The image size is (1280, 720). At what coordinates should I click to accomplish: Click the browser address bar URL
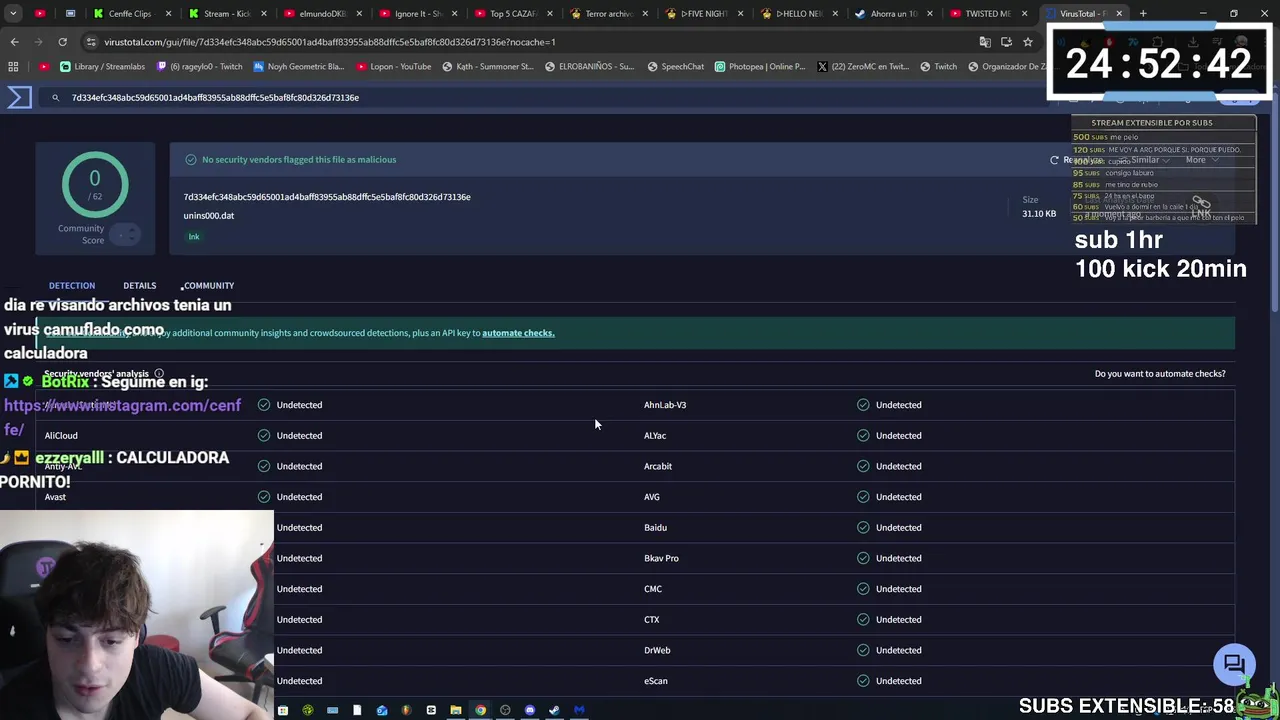point(330,42)
